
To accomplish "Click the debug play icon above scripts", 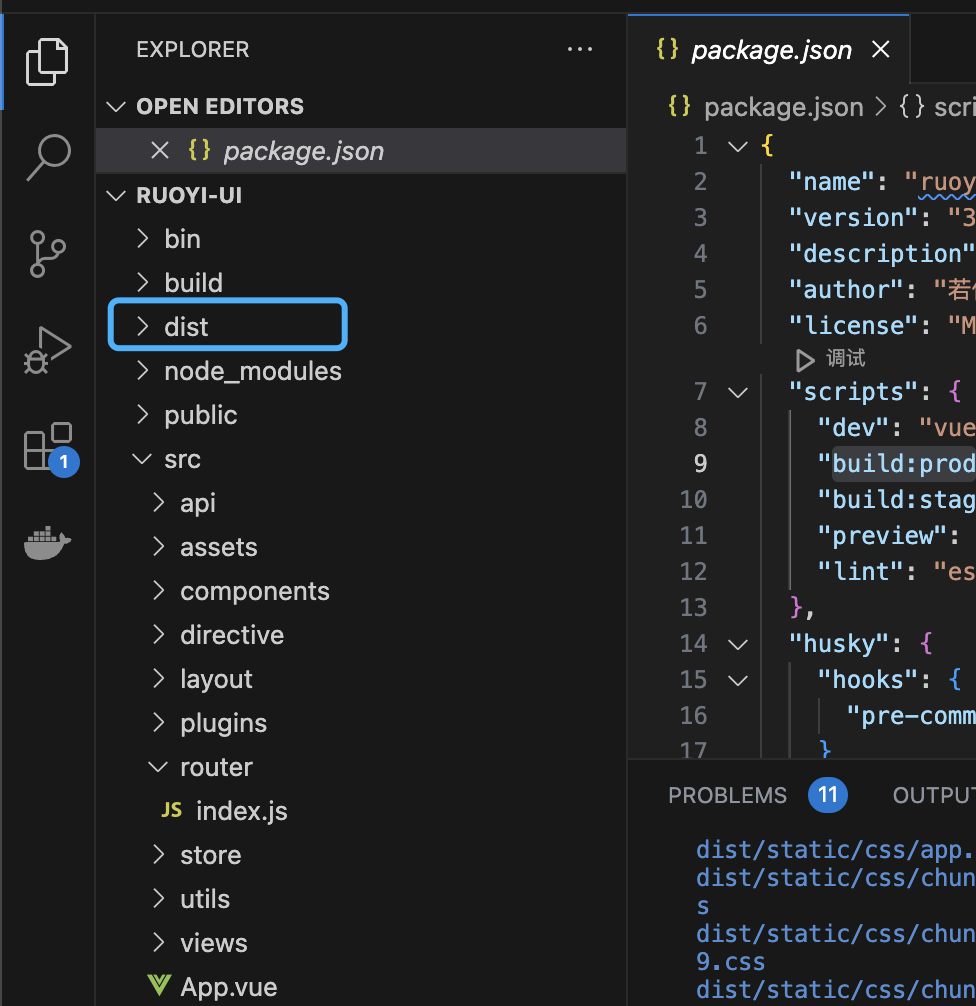I will coord(805,358).
